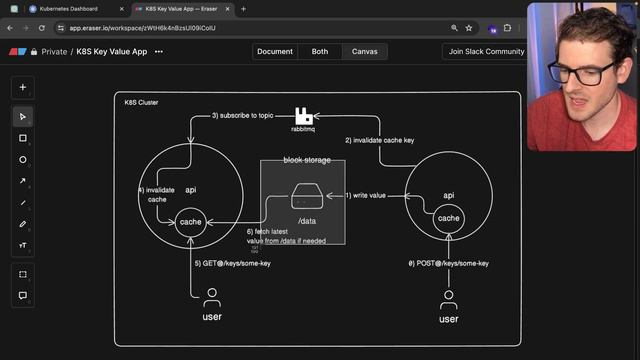Switch to Kubernetes Dashboard tab
This screenshot has height=360, width=640.
[76, 9]
